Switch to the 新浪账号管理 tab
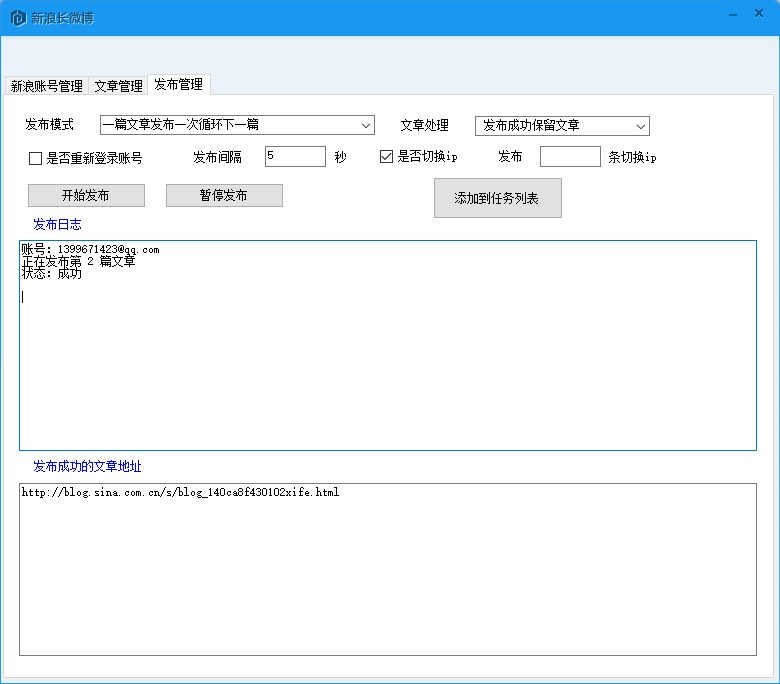 (x=46, y=86)
